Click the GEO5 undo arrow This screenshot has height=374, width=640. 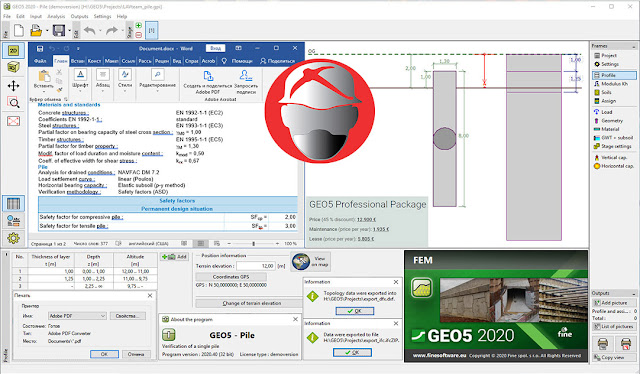89,31
